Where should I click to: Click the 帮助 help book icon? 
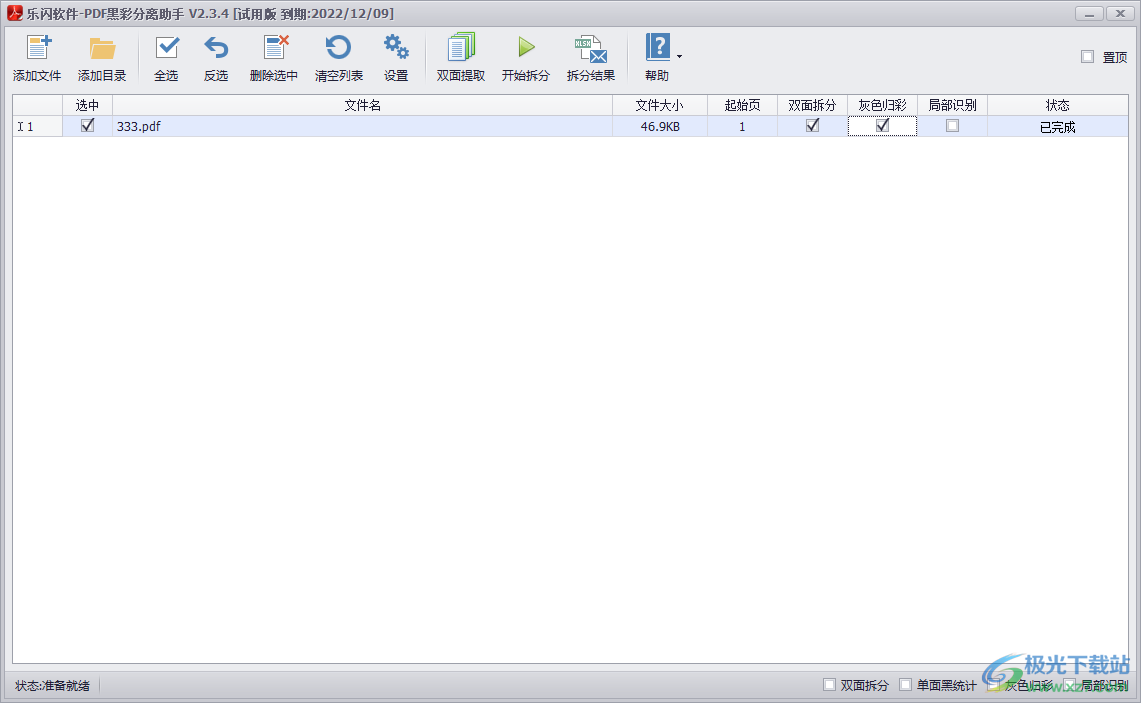point(658,47)
